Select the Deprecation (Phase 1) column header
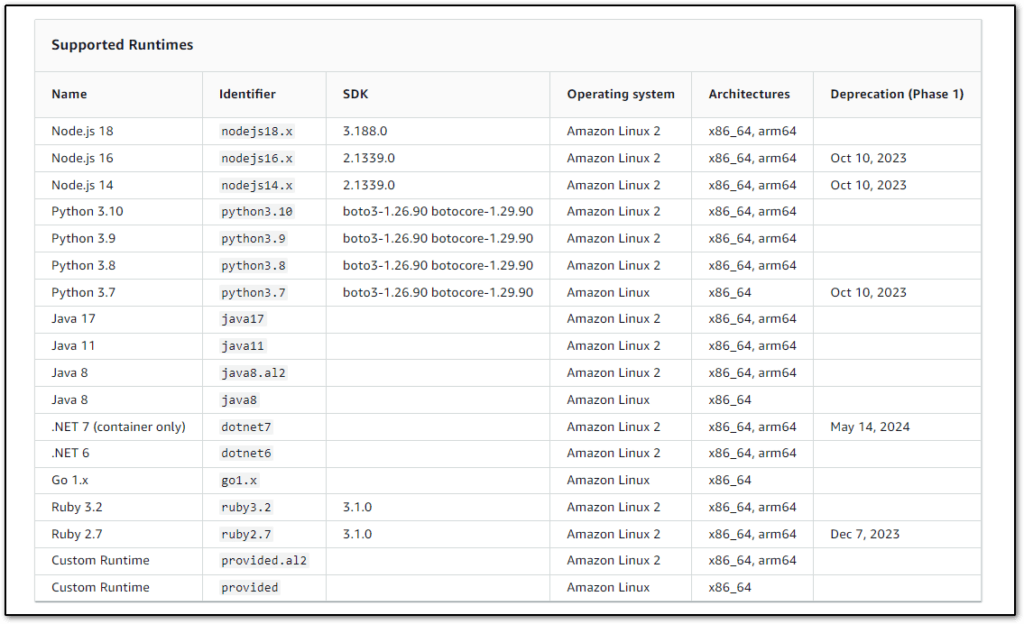Viewport: 1024px width, 624px height. pyautogui.click(x=895, y=93)
